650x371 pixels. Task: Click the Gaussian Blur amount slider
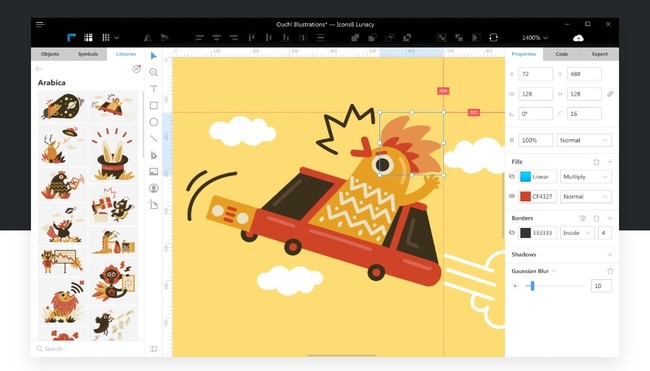coord(554,286)
